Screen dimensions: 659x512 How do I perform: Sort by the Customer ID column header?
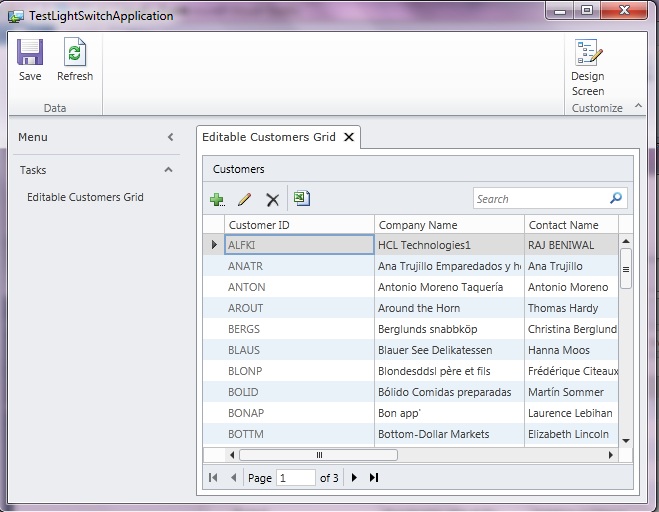(299, 225)
